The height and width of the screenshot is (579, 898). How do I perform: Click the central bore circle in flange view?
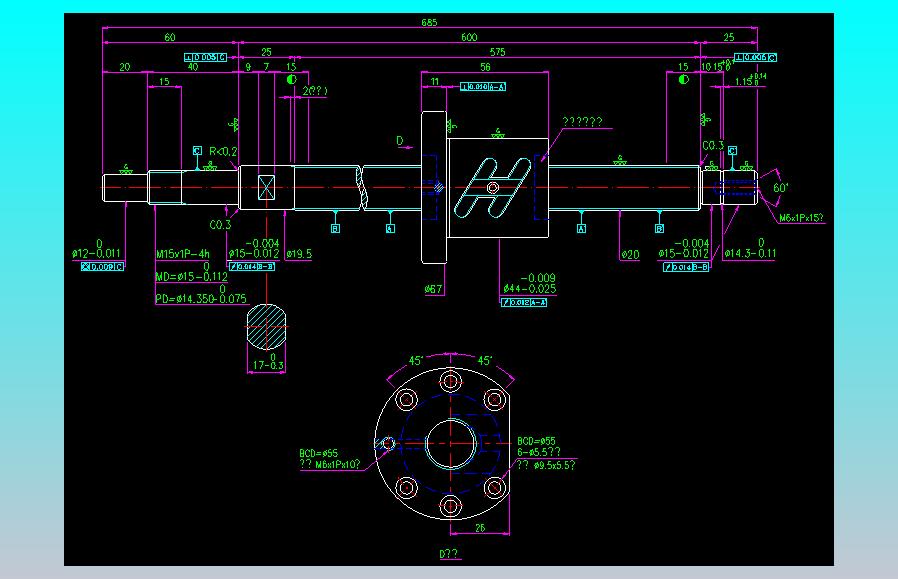(x=451, y=444)
